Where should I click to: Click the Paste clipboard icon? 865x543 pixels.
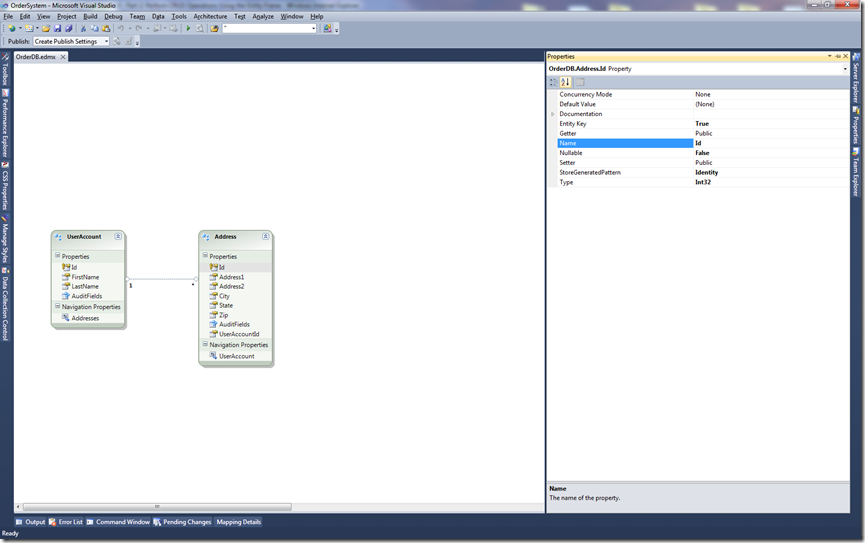[x=106, y=28]
